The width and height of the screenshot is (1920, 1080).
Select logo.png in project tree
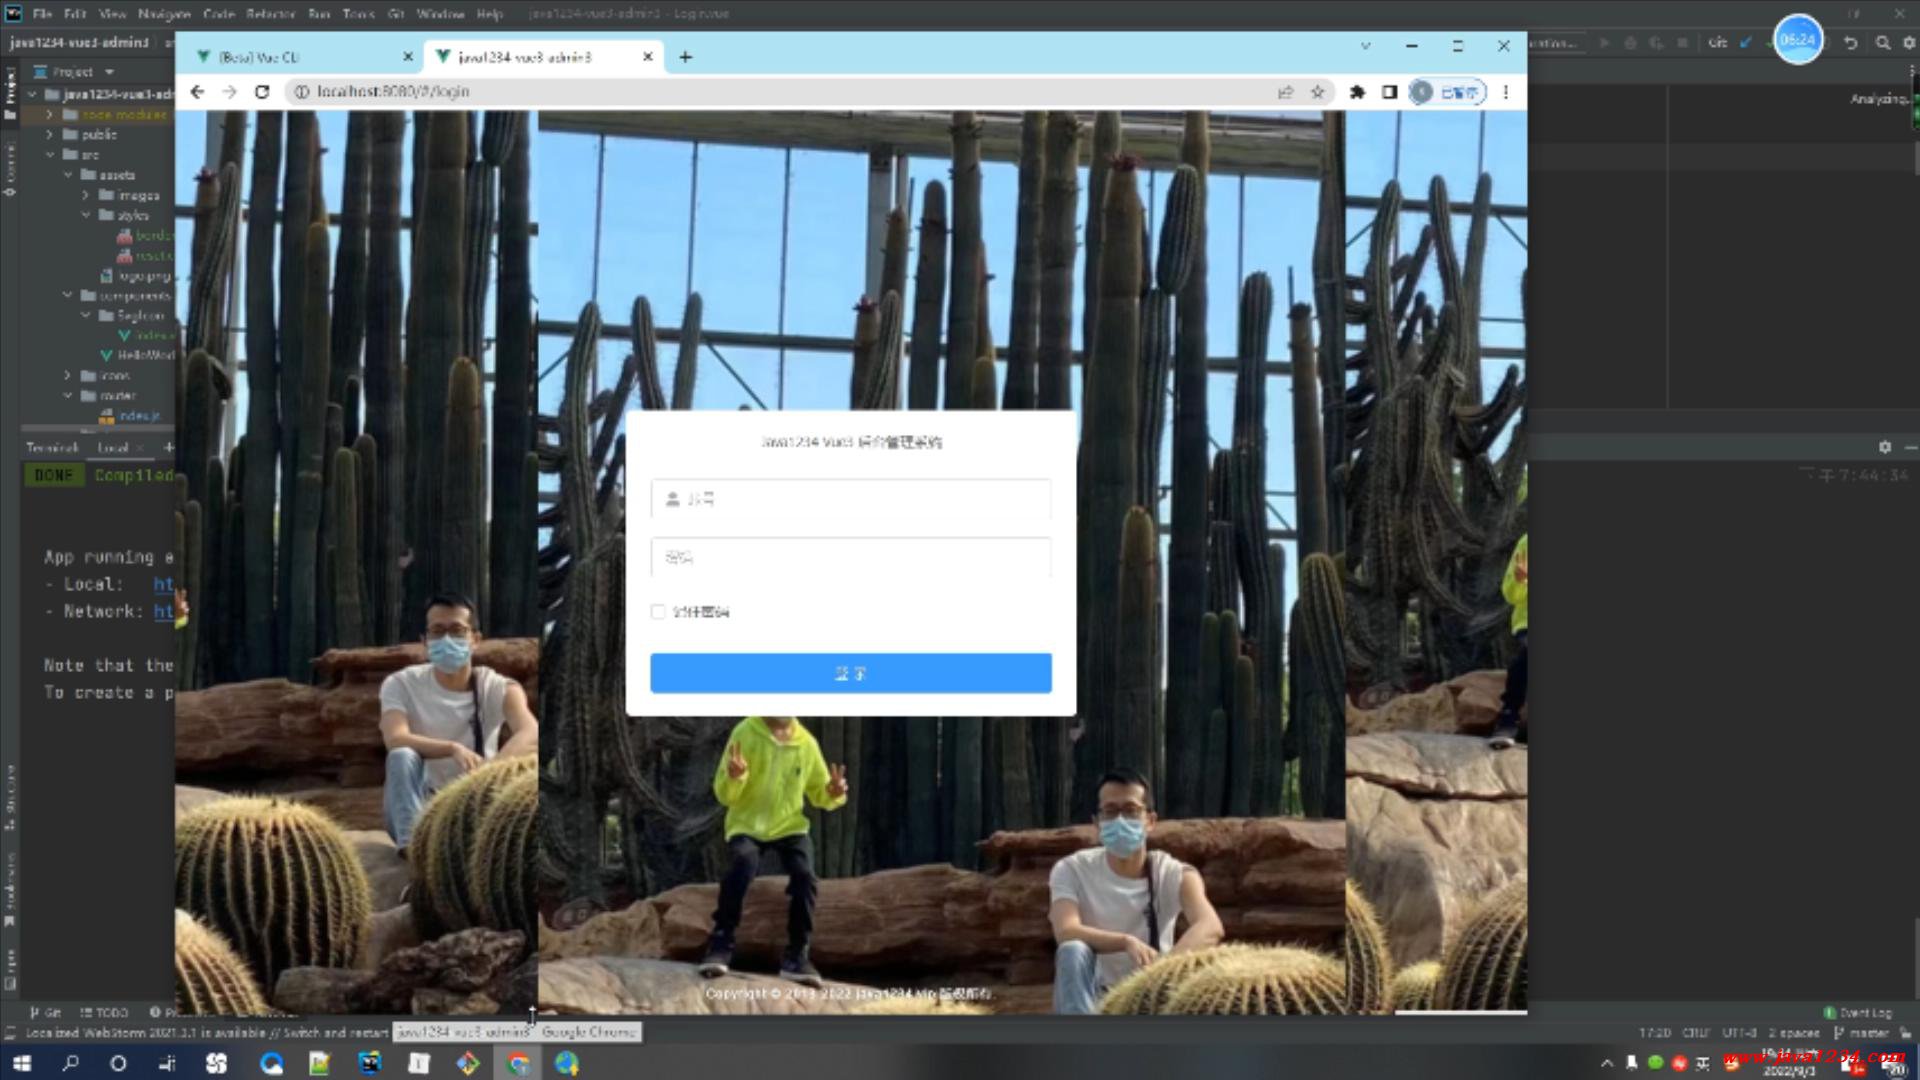coord(136,275)
